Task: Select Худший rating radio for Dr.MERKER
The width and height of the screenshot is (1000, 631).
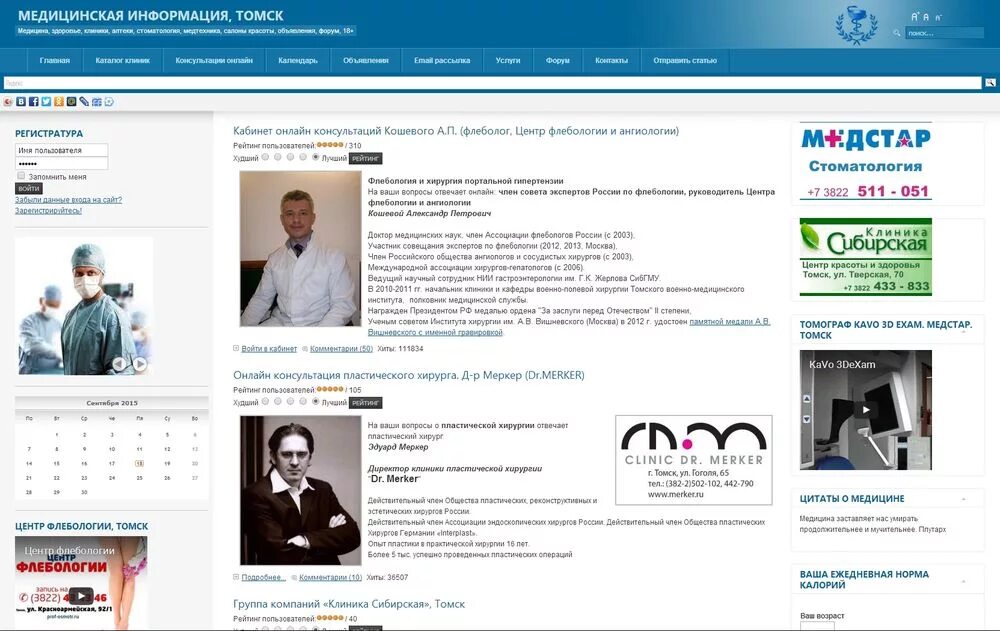Action: [265, 401]
